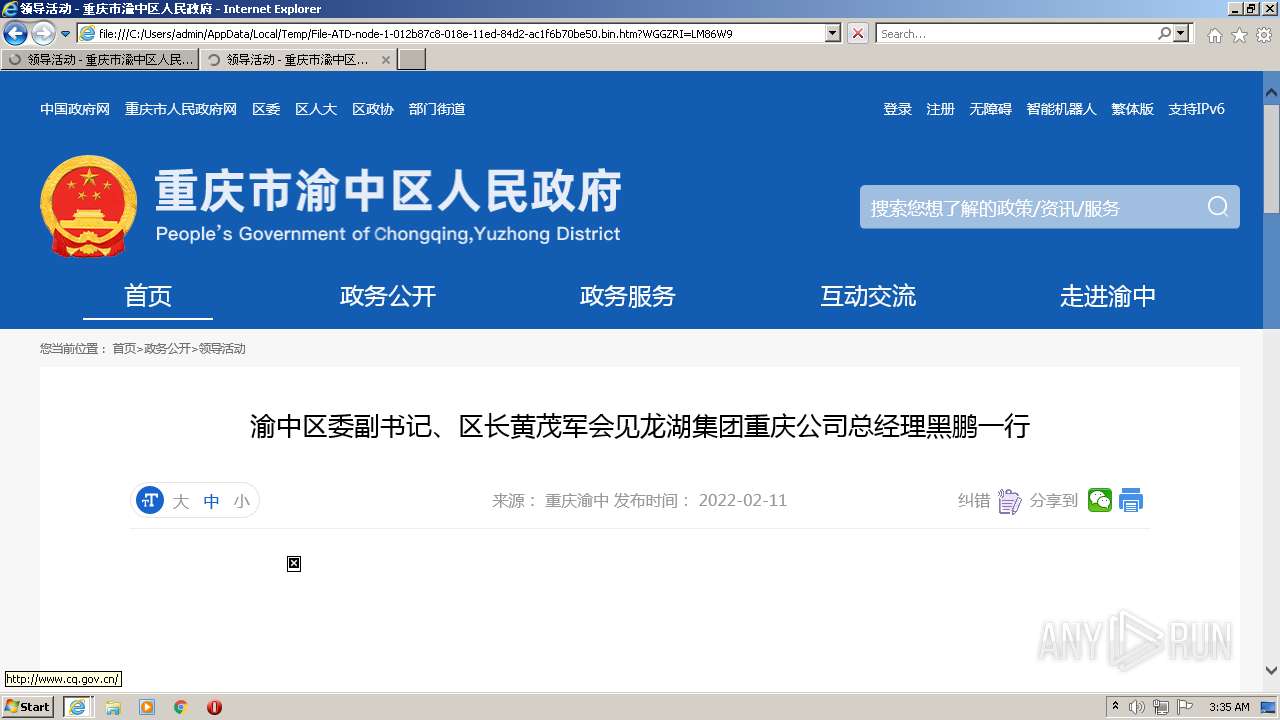1280x720 pixels.
Task: Click the 注册 register link
Action: coord(940,109)
